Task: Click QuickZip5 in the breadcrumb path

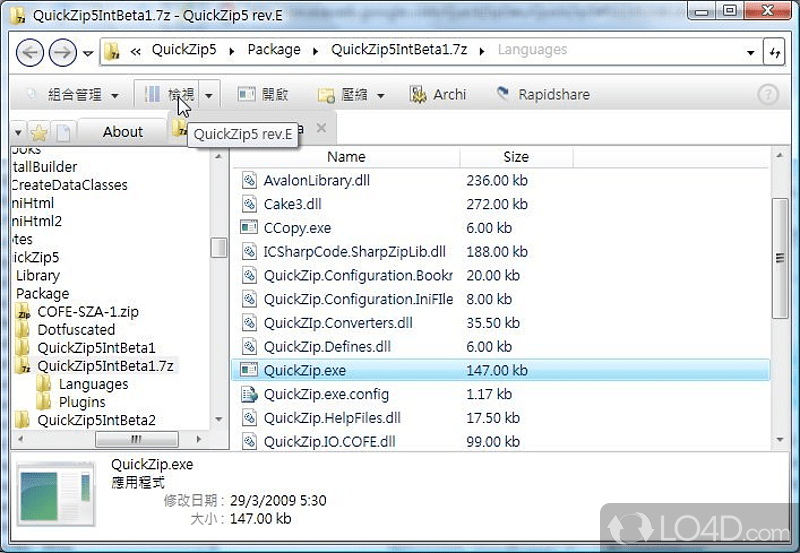Action: 184,49
